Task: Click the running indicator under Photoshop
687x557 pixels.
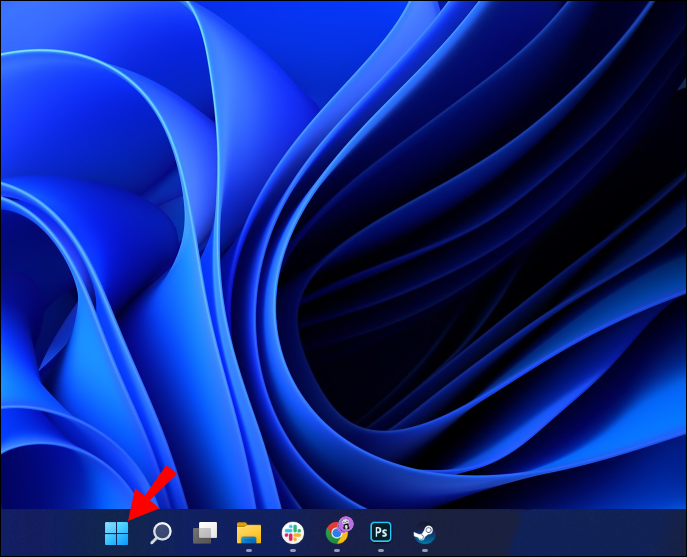Action: click(x=381, y=550)
